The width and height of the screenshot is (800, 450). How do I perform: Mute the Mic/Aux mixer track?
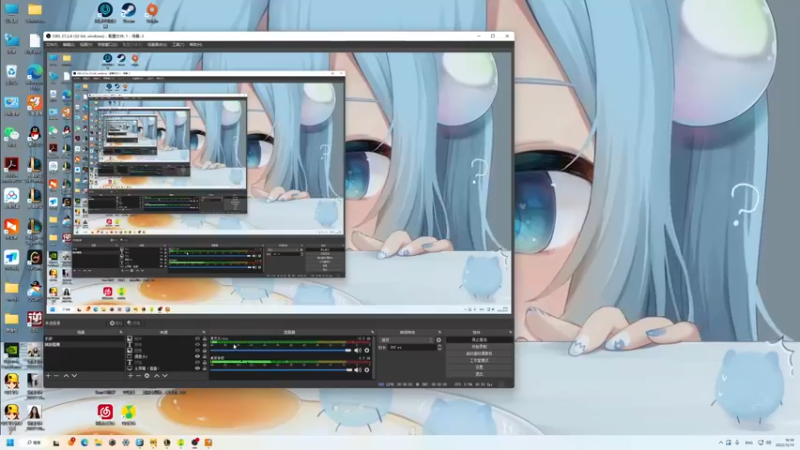pyautogui.click(x=358, y=351)
